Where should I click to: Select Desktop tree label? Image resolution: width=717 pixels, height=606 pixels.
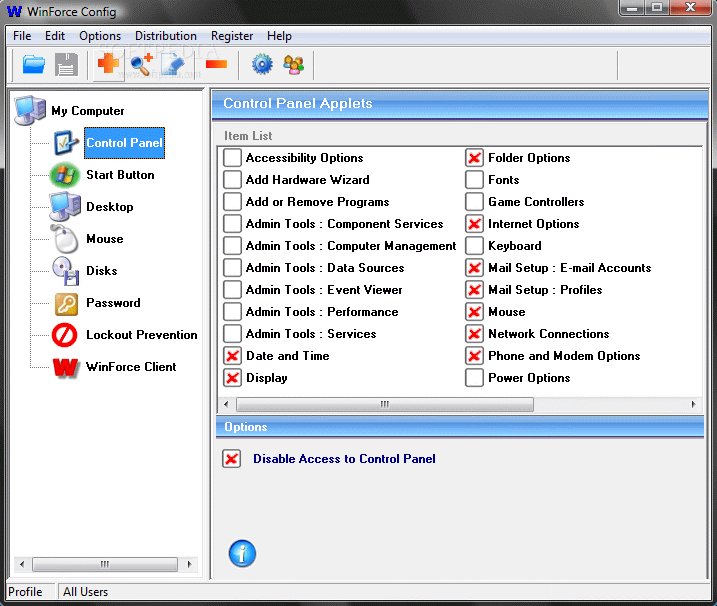110,207
